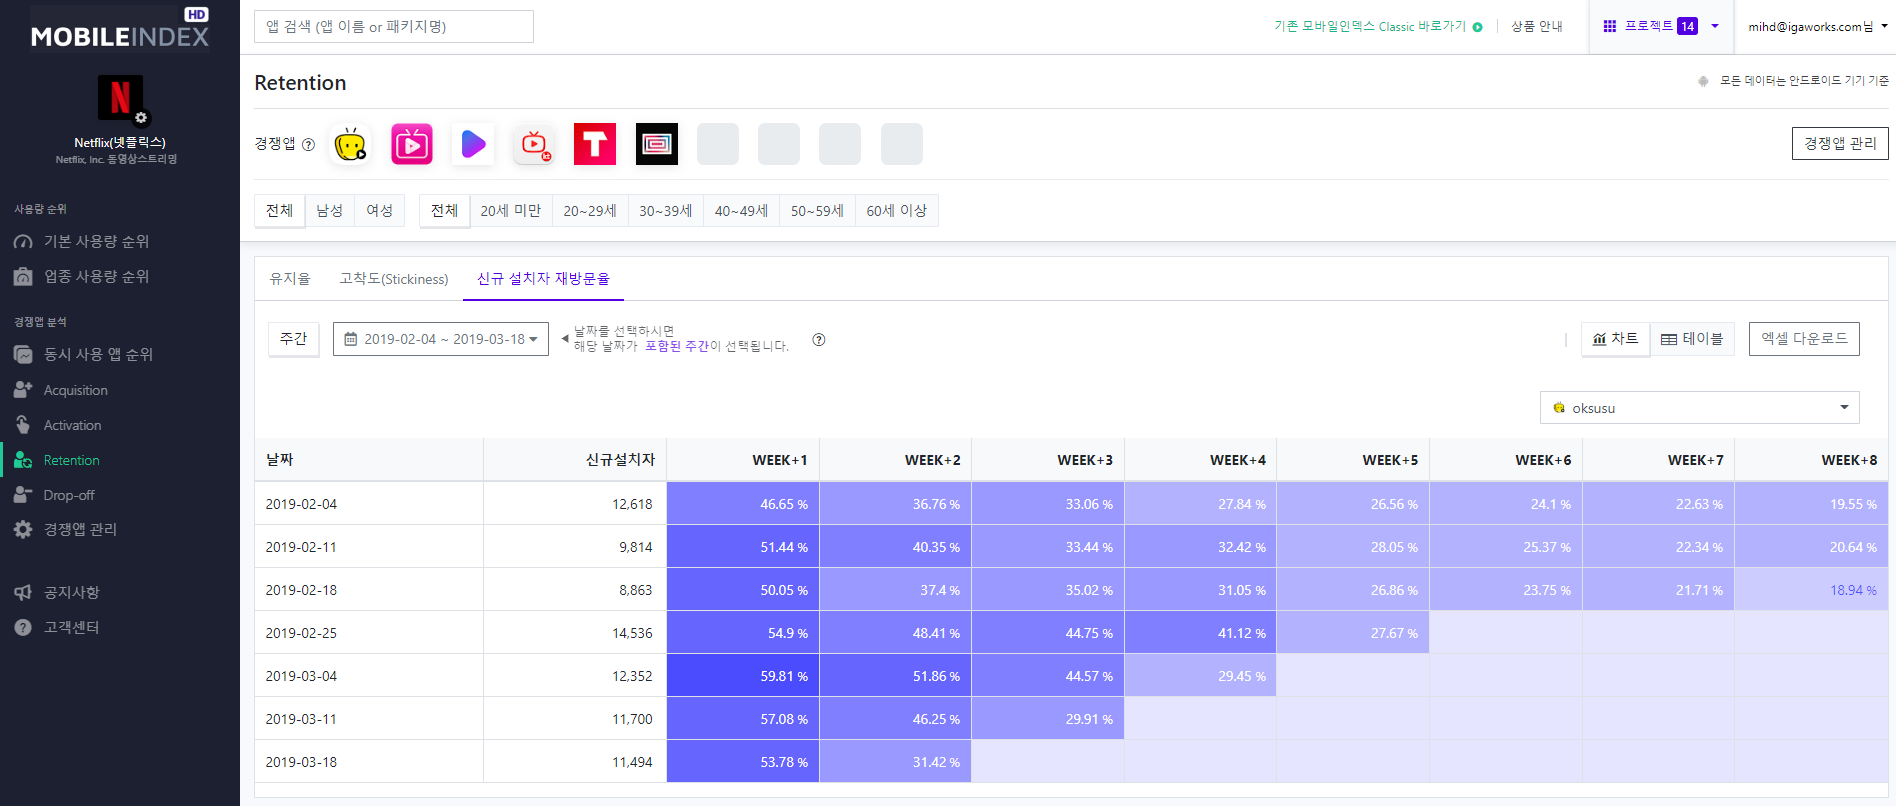Select the purple play-triangle competitor app icon
This screenshot has height=806, width=1896.
(473, 144)
